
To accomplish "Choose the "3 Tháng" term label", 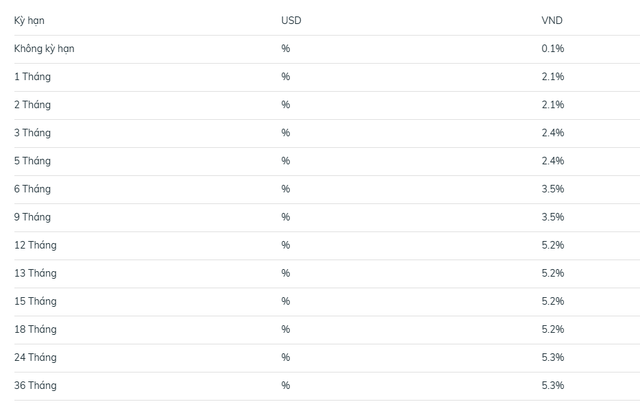I will [x=33, y=132].
